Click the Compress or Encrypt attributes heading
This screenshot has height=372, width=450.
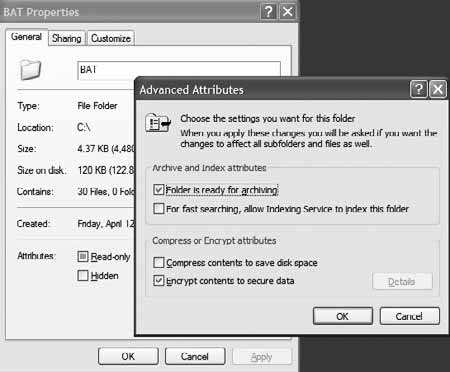coord(214,240)
